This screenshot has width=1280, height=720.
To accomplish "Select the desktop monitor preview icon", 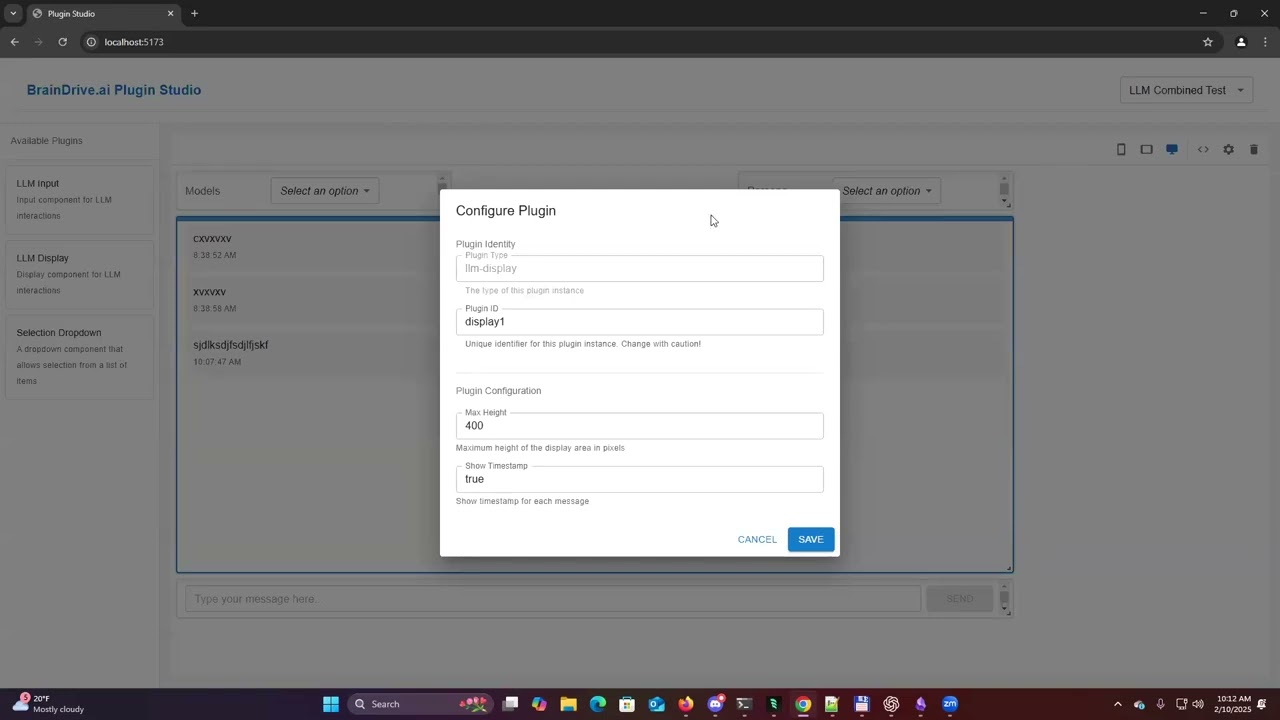I will pos(1172,150).
